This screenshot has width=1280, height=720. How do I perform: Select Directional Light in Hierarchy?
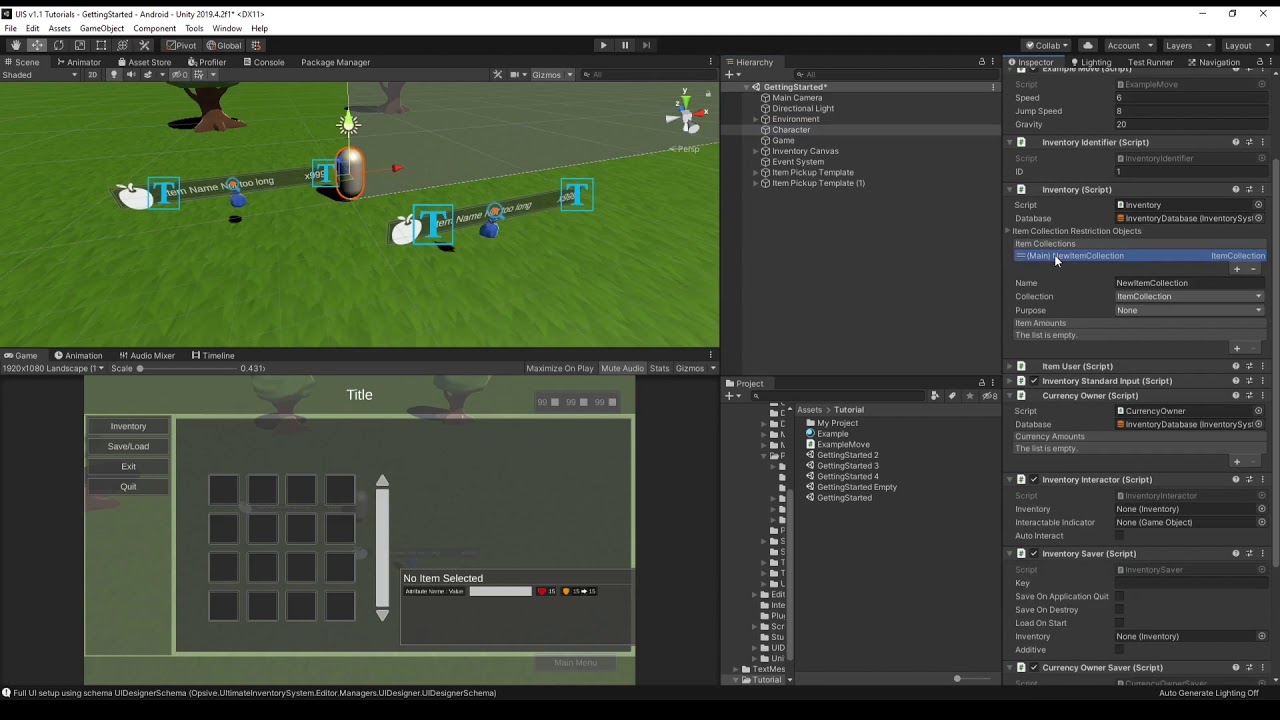click(x=803, y=108)
